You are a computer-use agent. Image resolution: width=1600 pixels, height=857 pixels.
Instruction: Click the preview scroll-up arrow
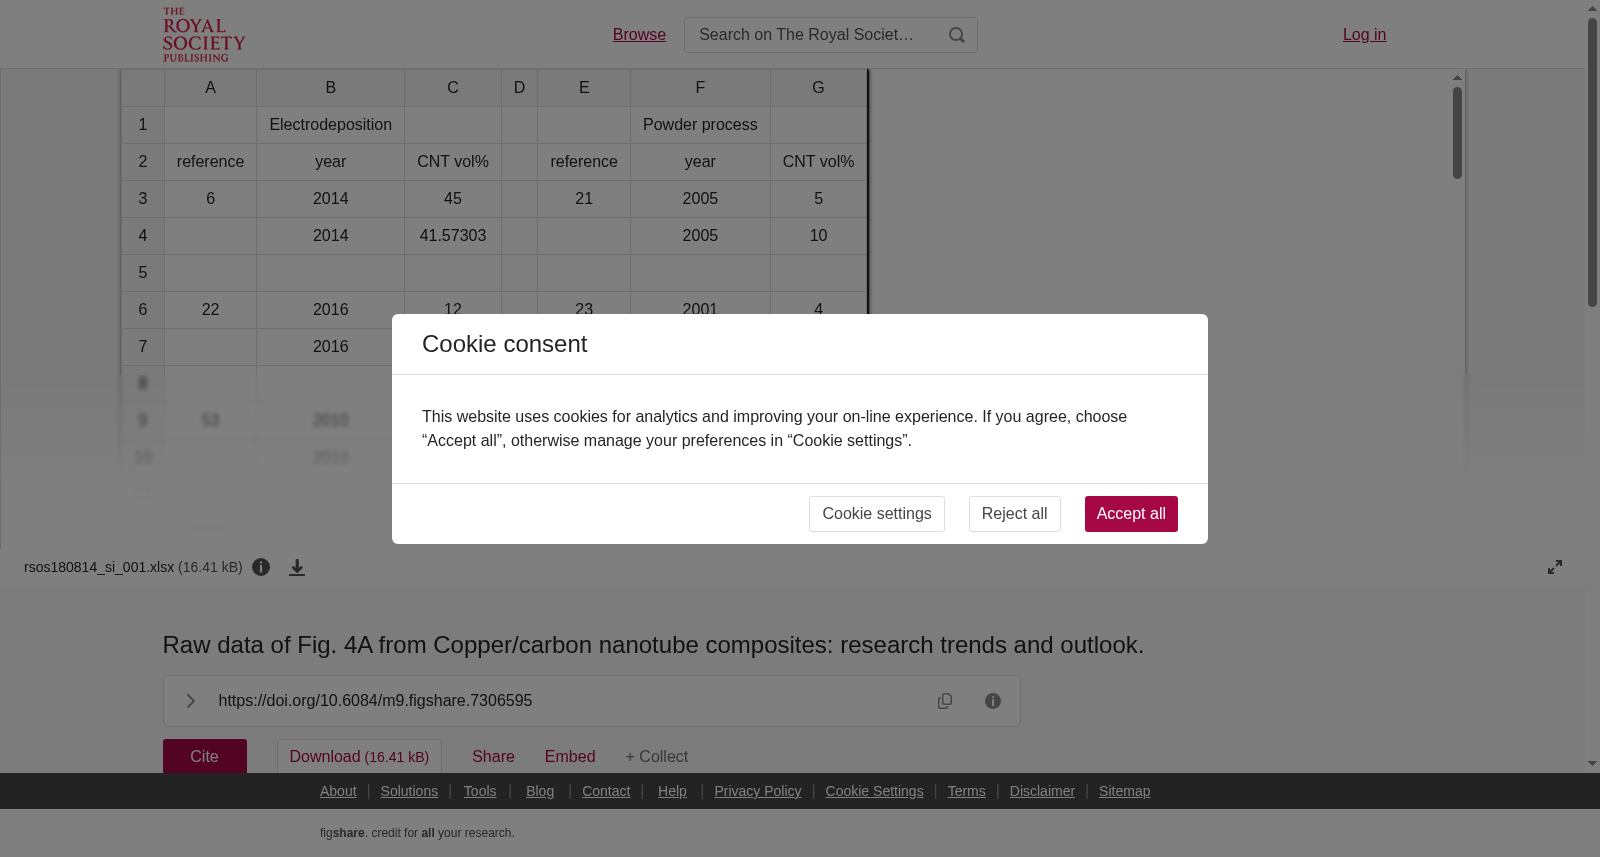tap(1458, 77)
